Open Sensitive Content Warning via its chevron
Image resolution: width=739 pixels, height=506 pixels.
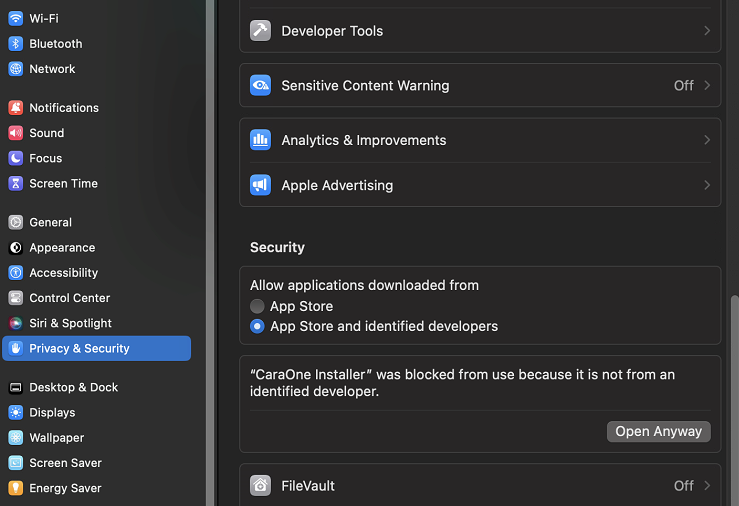tap(707, 85)
